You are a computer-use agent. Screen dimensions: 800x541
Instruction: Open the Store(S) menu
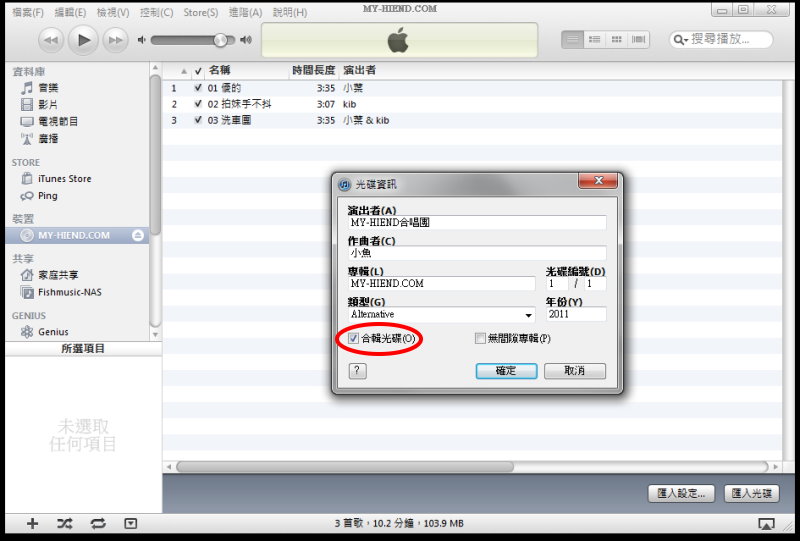(200, 12)
